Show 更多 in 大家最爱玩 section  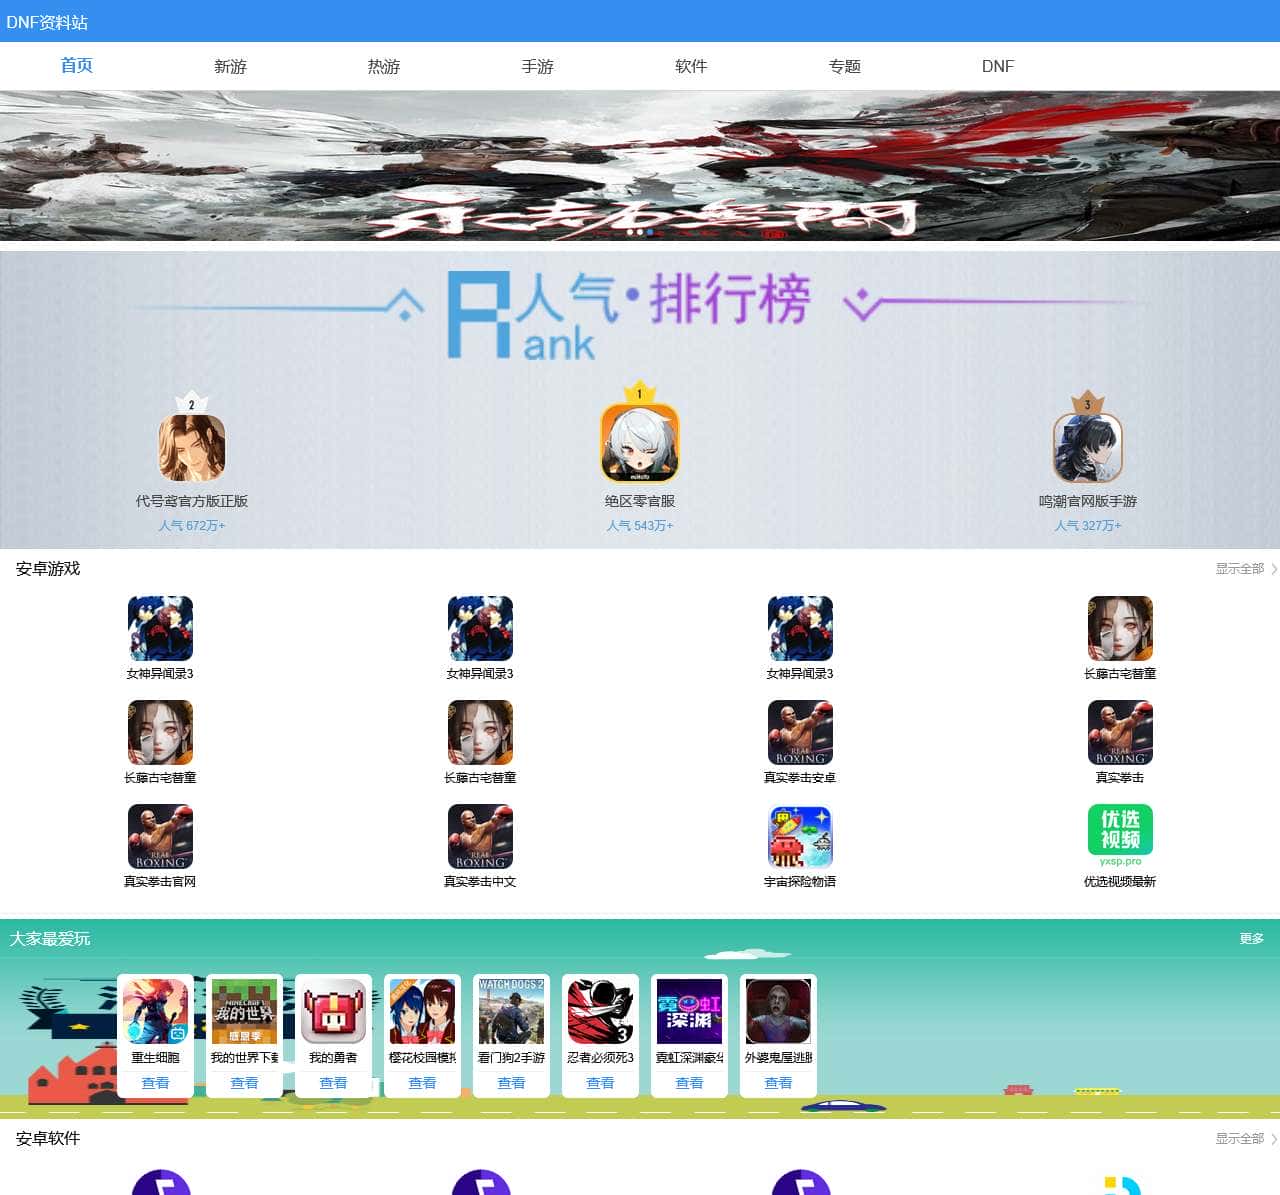click(x=1251, y=939)
